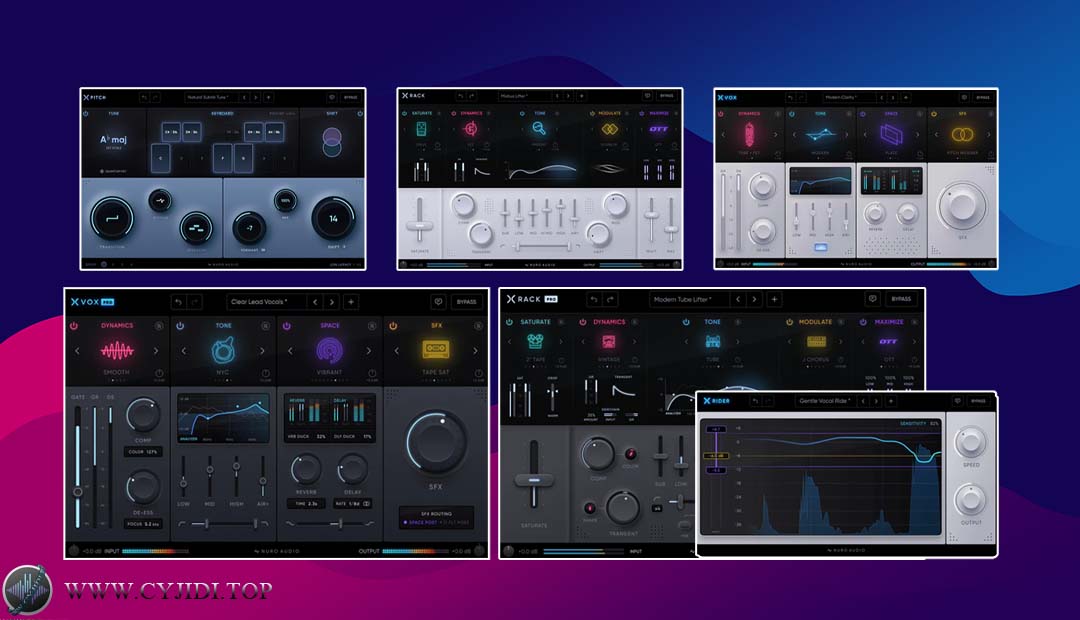The width and height of the screenshot is (1080, 620).
Task: Click the high-cut filter icon under Xvox Pro Tone faders
Action: click(264, 524)
